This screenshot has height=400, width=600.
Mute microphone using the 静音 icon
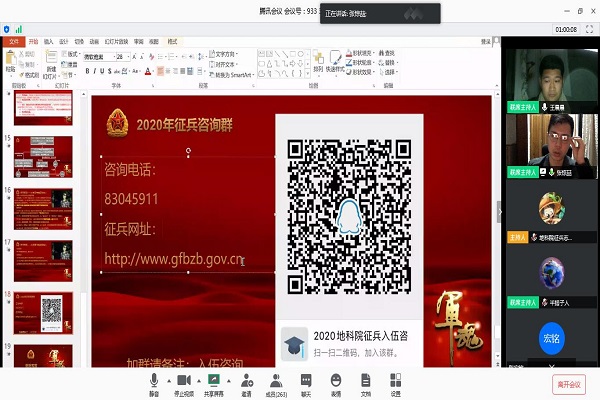(154, 381)
